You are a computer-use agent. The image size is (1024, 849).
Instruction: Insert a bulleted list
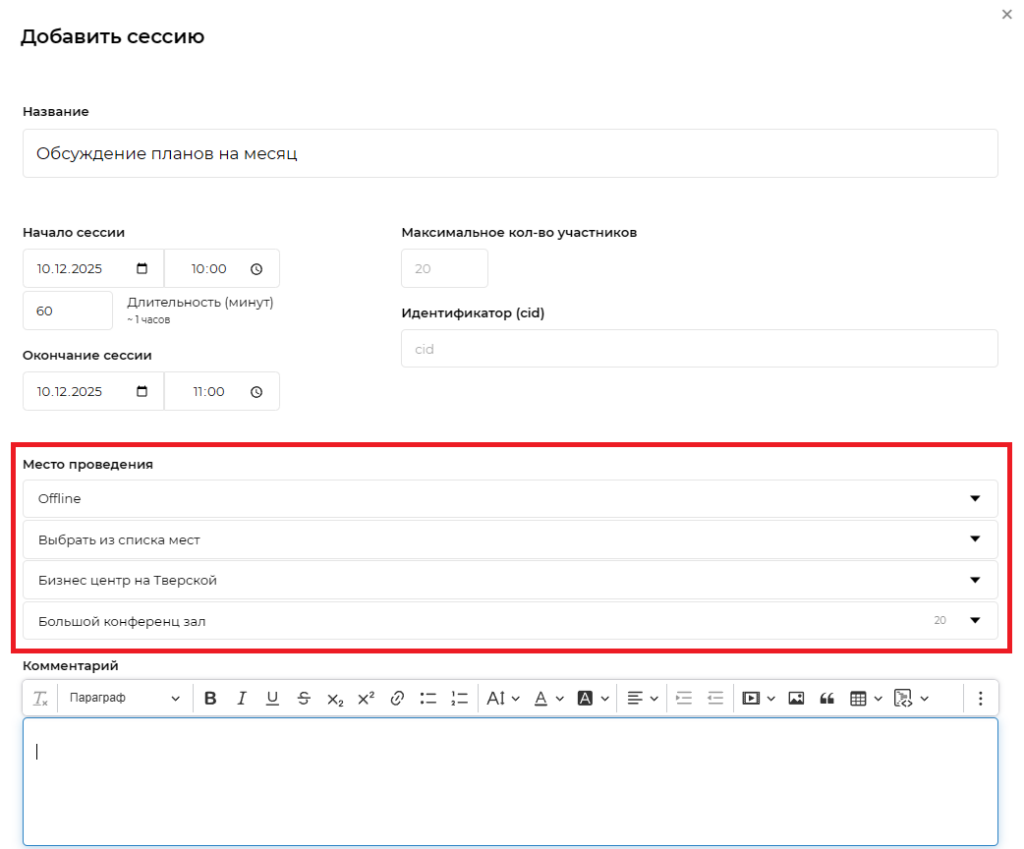tap(428, 699)
